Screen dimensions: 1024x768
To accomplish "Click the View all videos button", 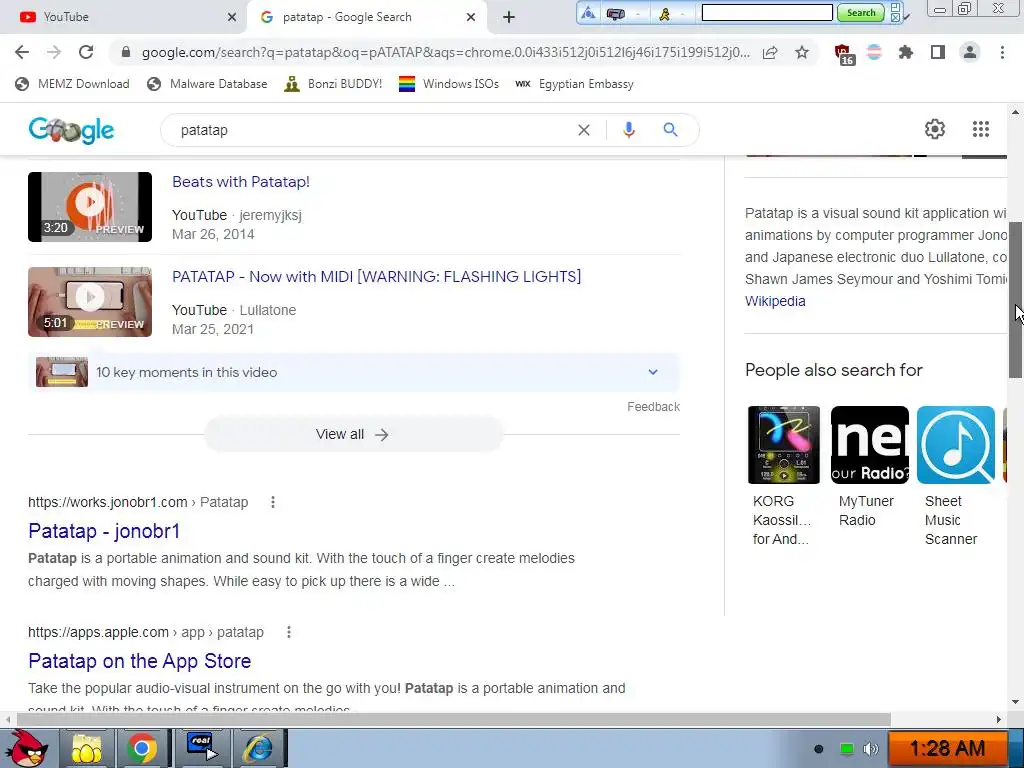I will 353,434.
